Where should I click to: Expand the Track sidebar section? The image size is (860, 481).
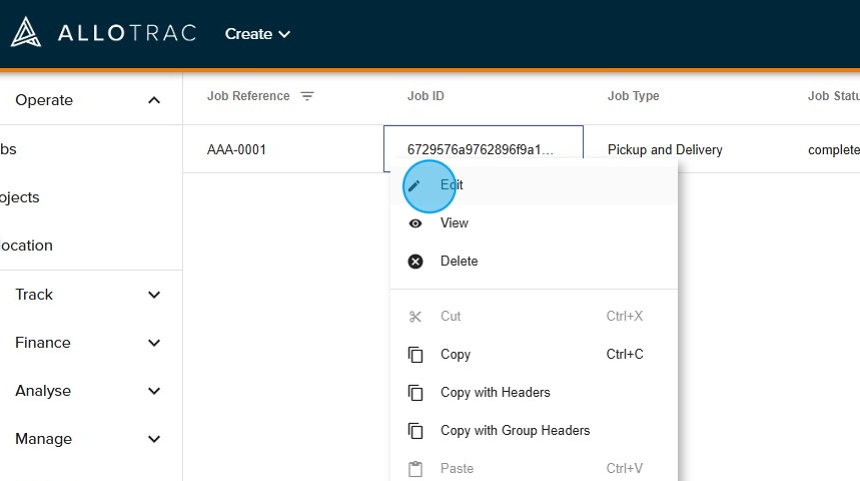click(x=154, y=295)
